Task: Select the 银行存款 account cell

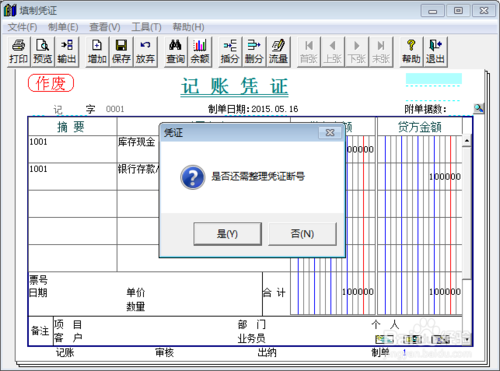Action: 138,176
